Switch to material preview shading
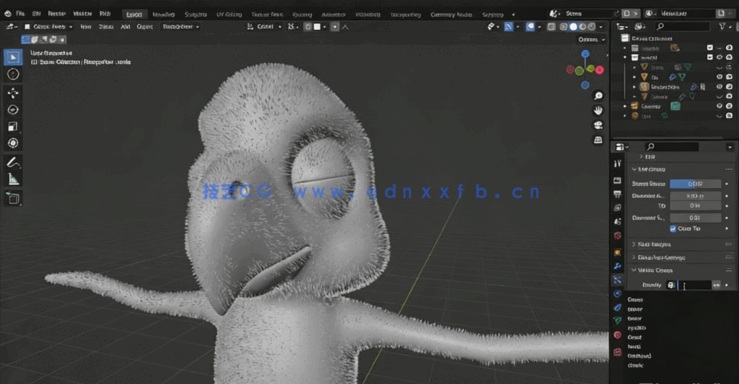Viewport: 739px width, 384px height. [x=583, y=27]
